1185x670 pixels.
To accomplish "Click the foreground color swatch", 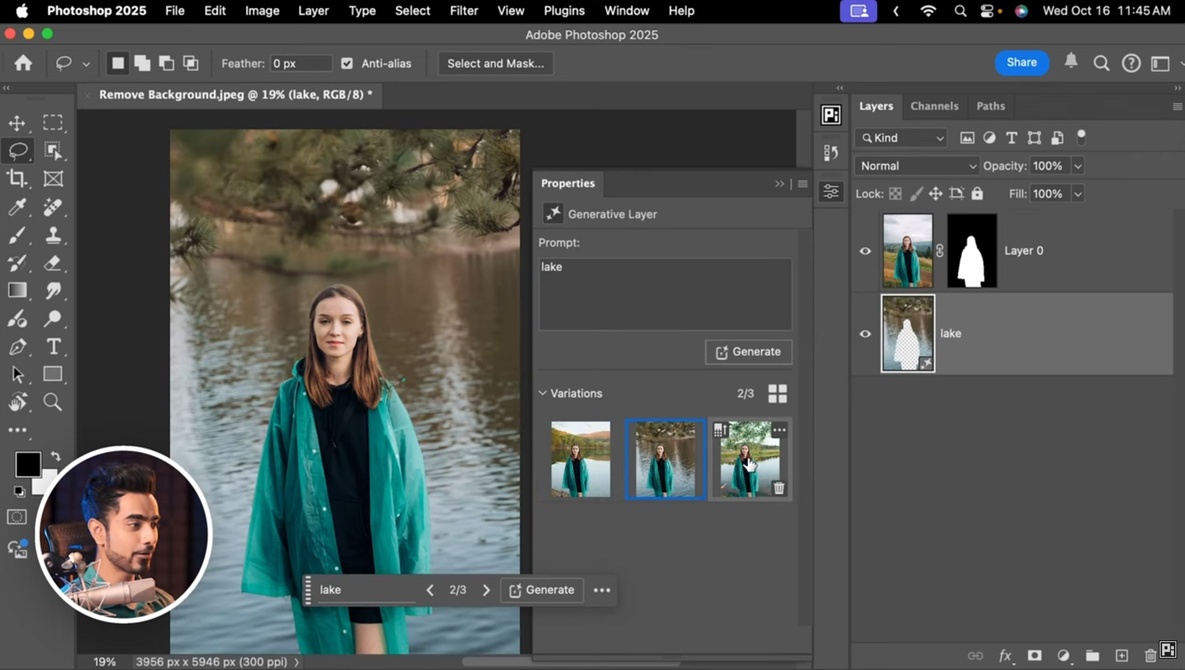I will 27,464.
